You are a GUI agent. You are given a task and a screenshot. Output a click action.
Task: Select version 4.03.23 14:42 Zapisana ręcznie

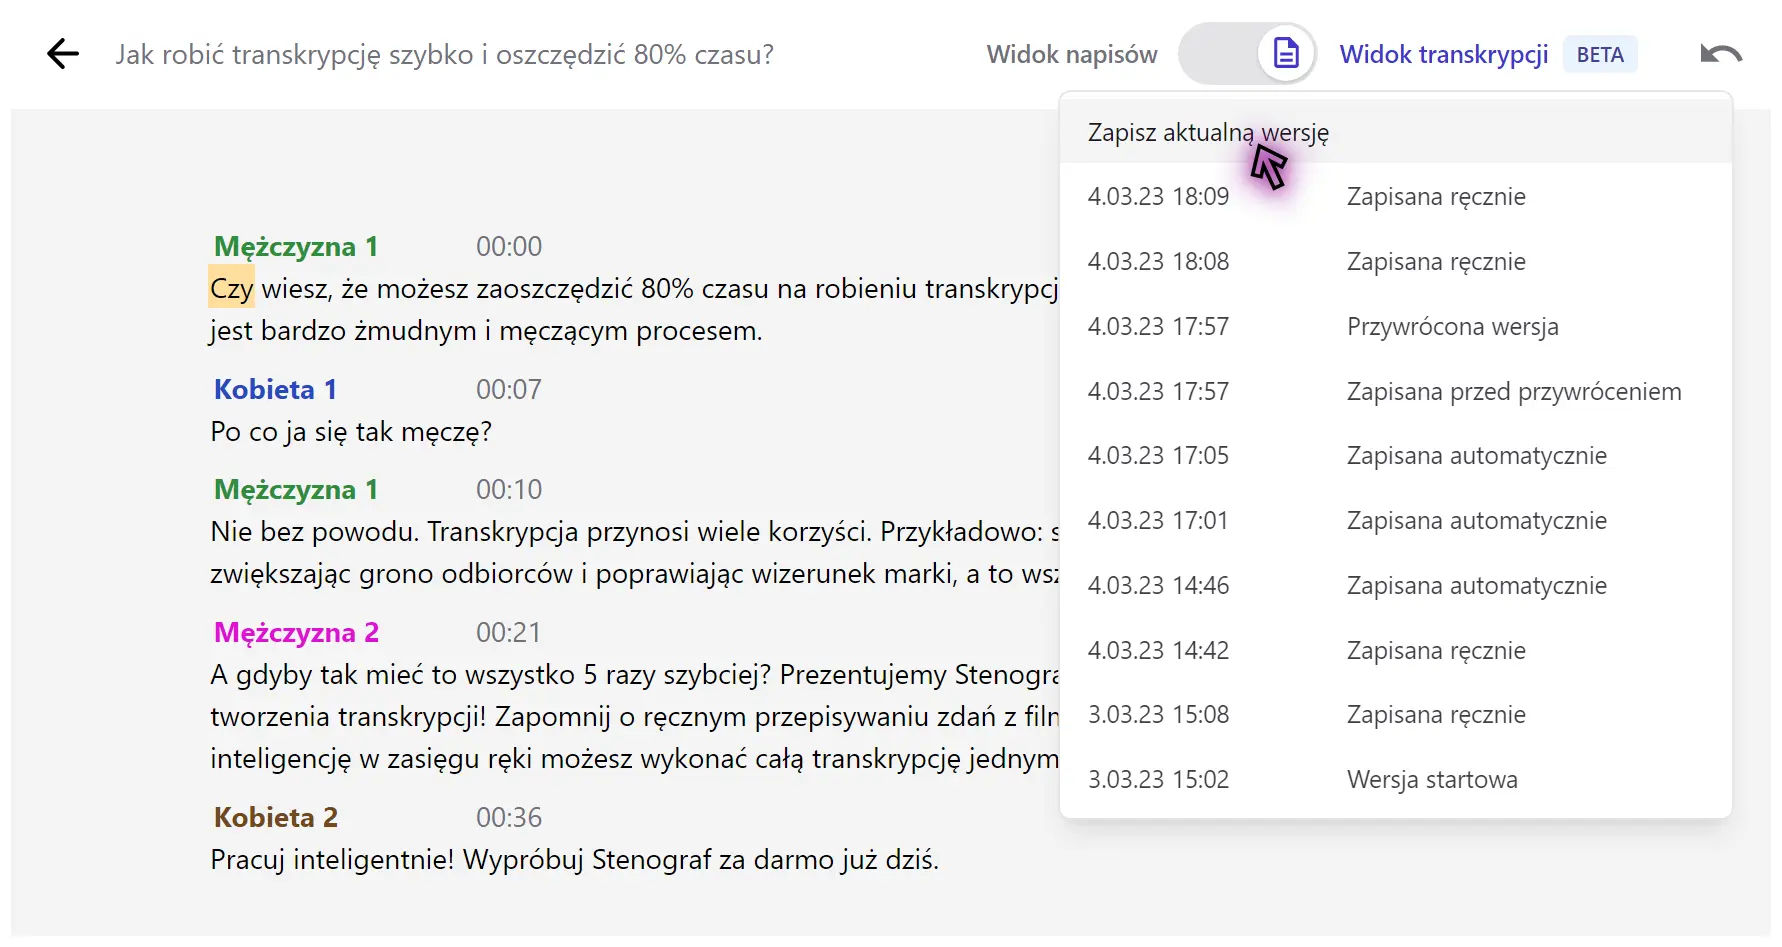point(1396,651)
